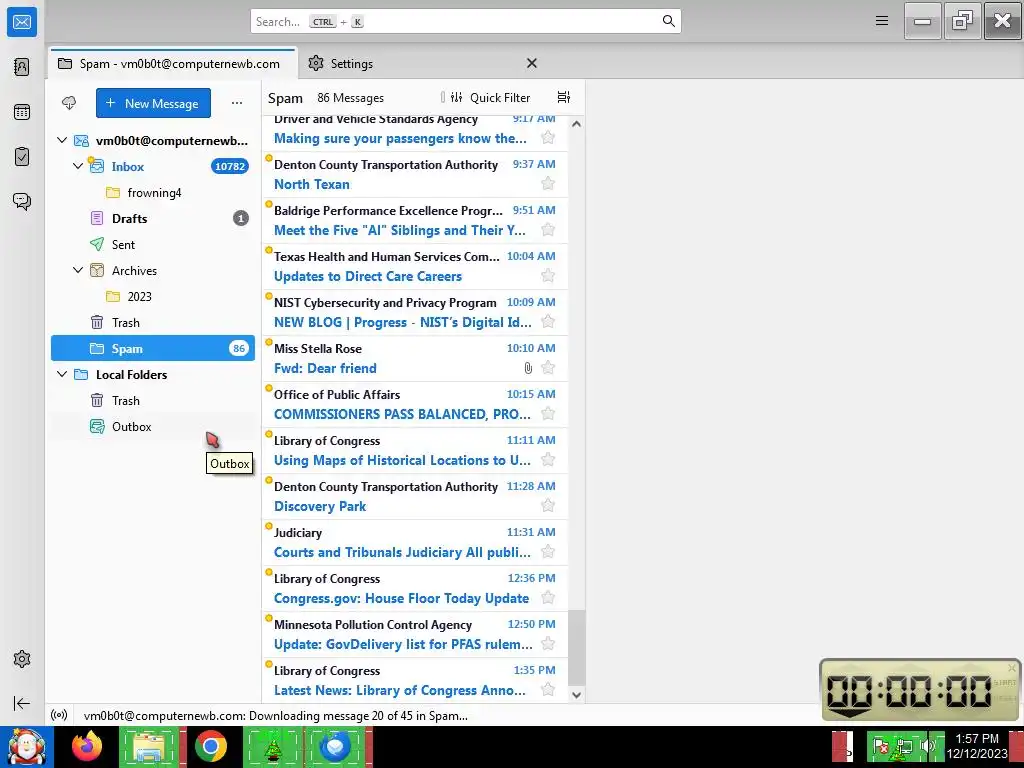Click the online status icon in status bar

click(59, 715)
